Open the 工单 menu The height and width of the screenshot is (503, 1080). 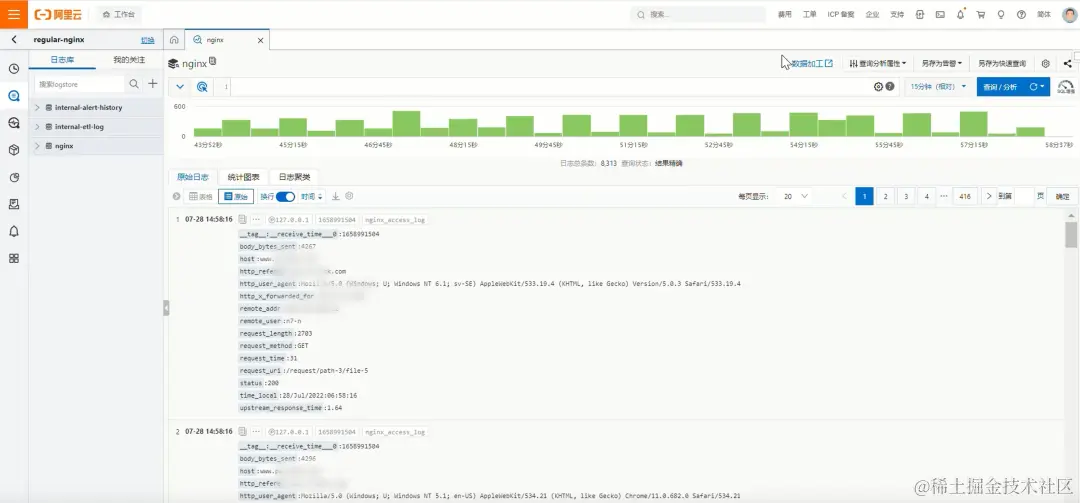click(x=809, y=14)
